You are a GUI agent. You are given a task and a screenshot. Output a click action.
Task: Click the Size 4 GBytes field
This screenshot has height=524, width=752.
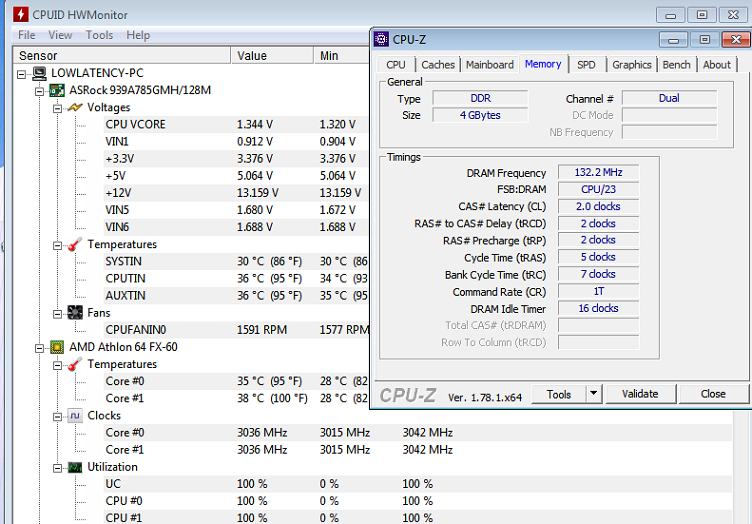(x=480, y=115)
